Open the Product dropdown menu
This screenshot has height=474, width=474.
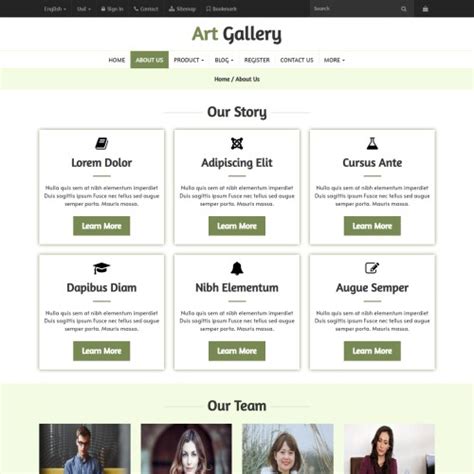[189, 60]
